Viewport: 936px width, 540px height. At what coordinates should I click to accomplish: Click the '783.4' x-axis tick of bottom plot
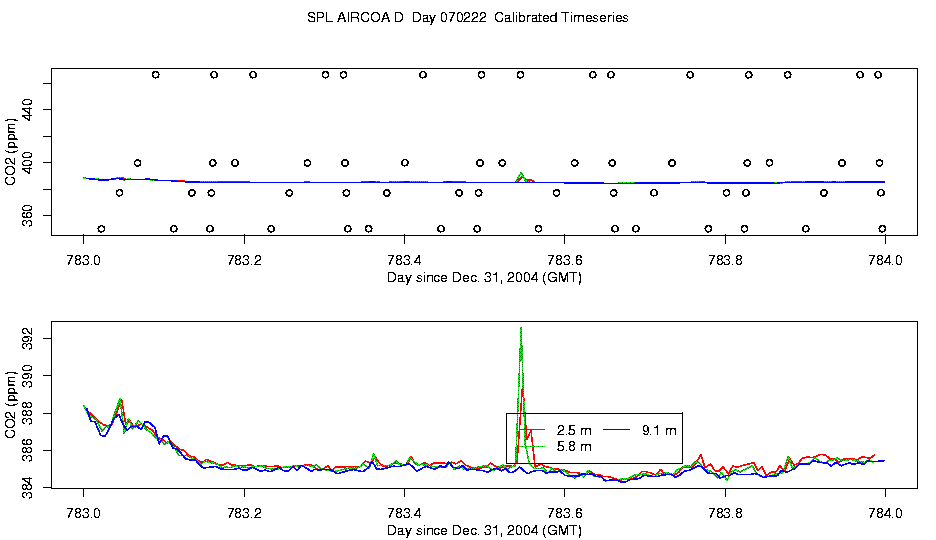(404, 513)
